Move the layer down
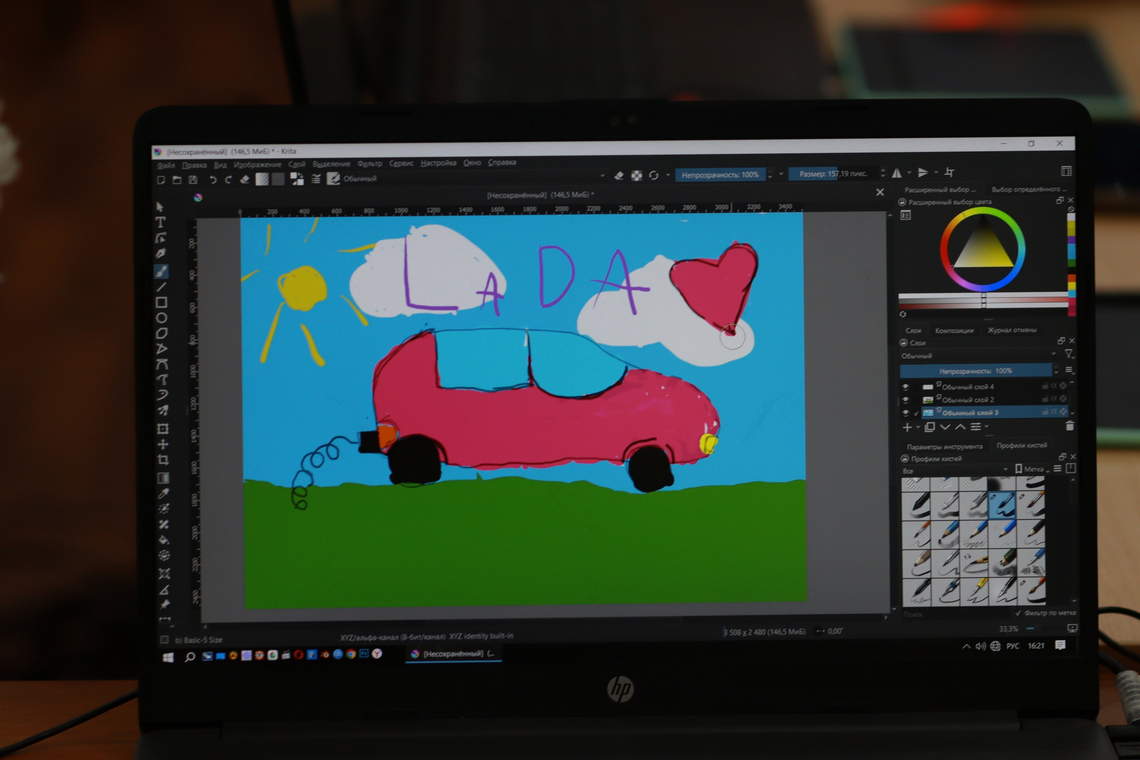The image size is (1140, 760). pos(945,427)
